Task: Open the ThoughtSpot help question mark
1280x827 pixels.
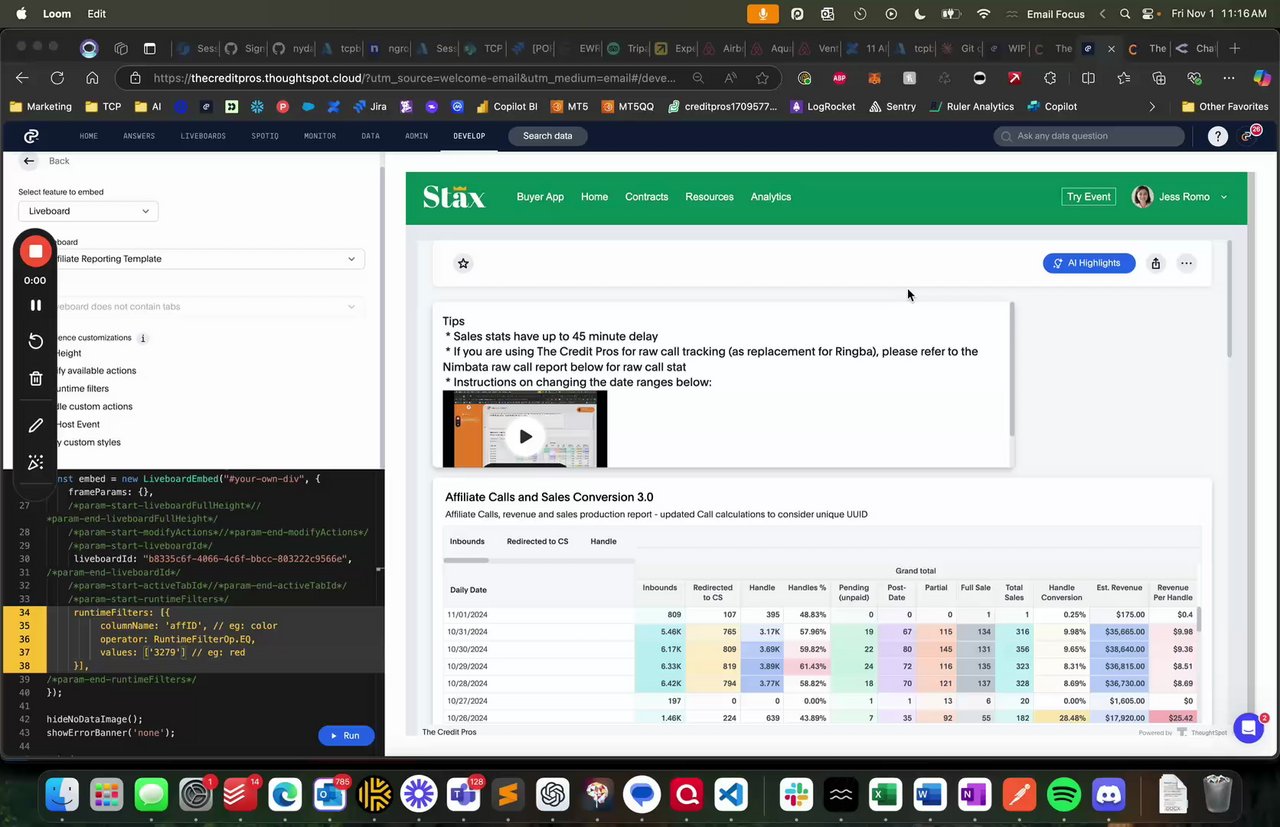Action: coord(1217,137)
